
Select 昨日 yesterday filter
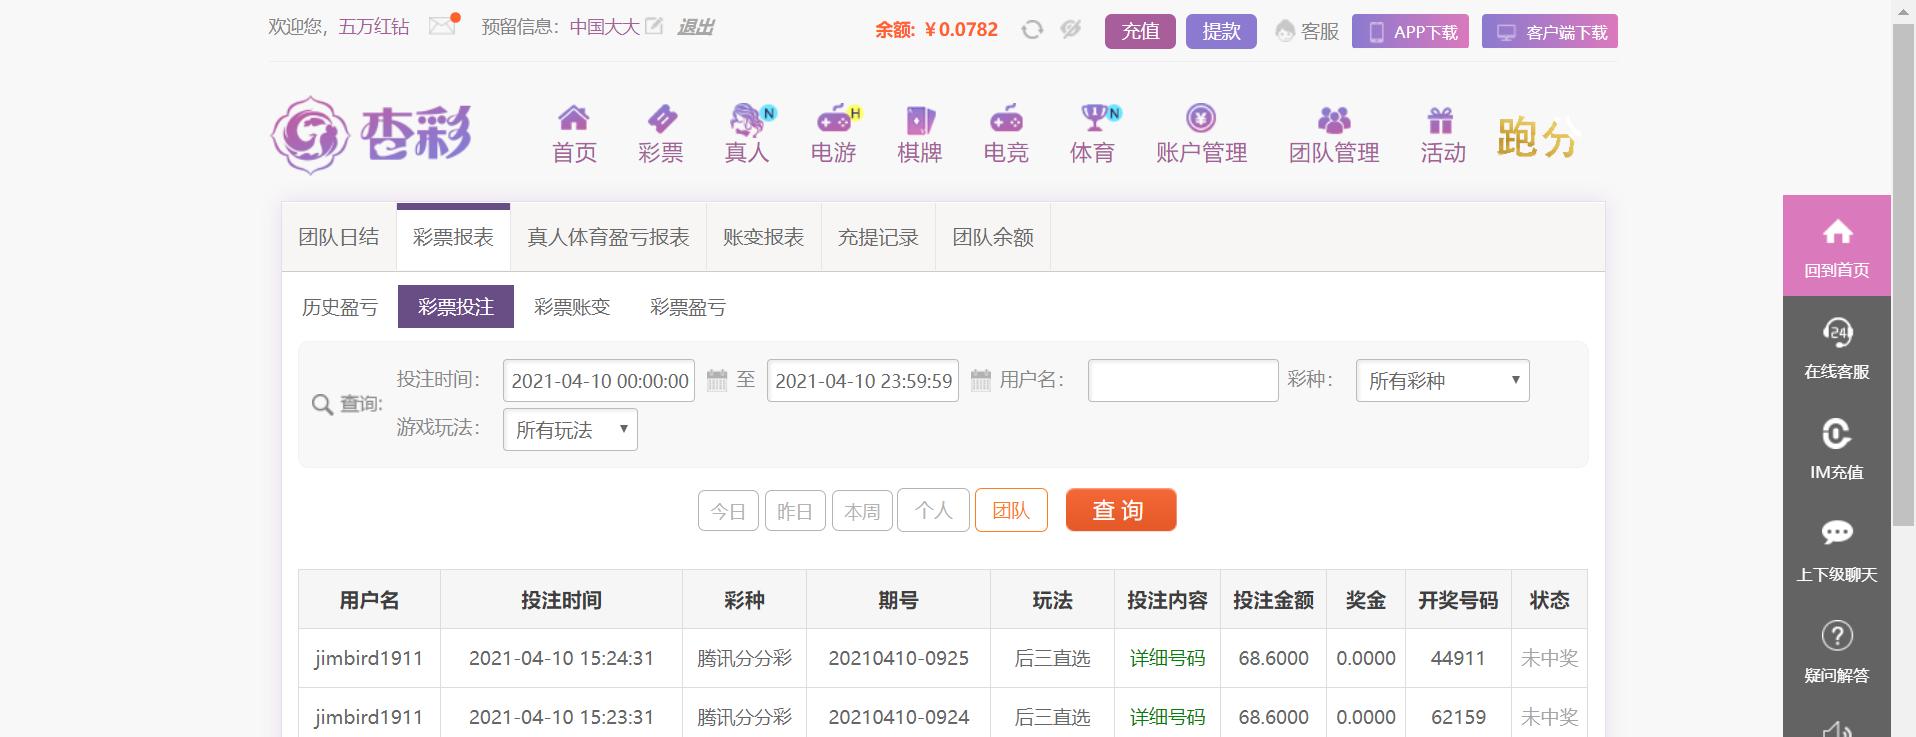click(795, 511)
